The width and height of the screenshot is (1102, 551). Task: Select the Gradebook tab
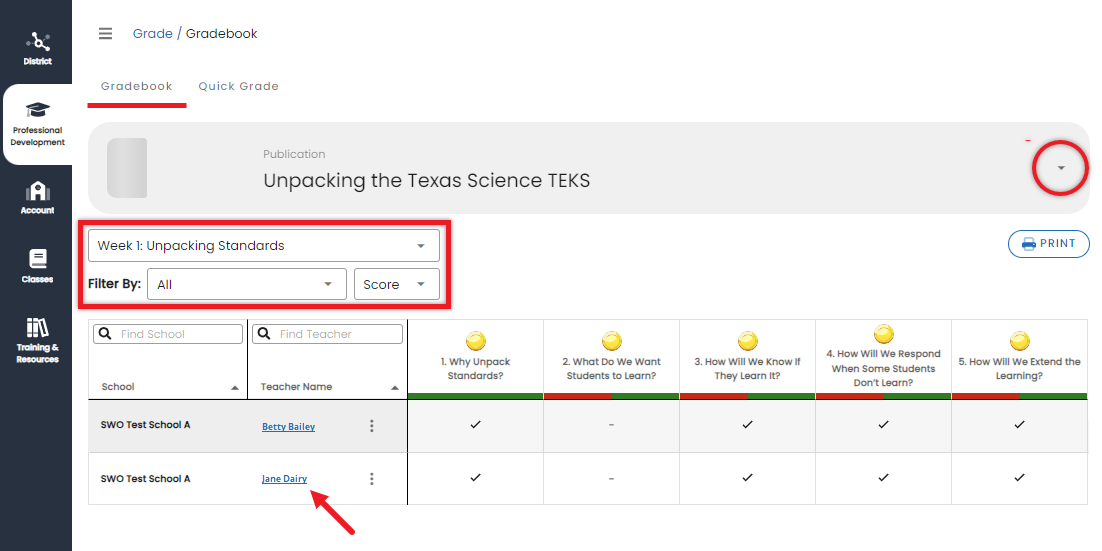point(136,86)
